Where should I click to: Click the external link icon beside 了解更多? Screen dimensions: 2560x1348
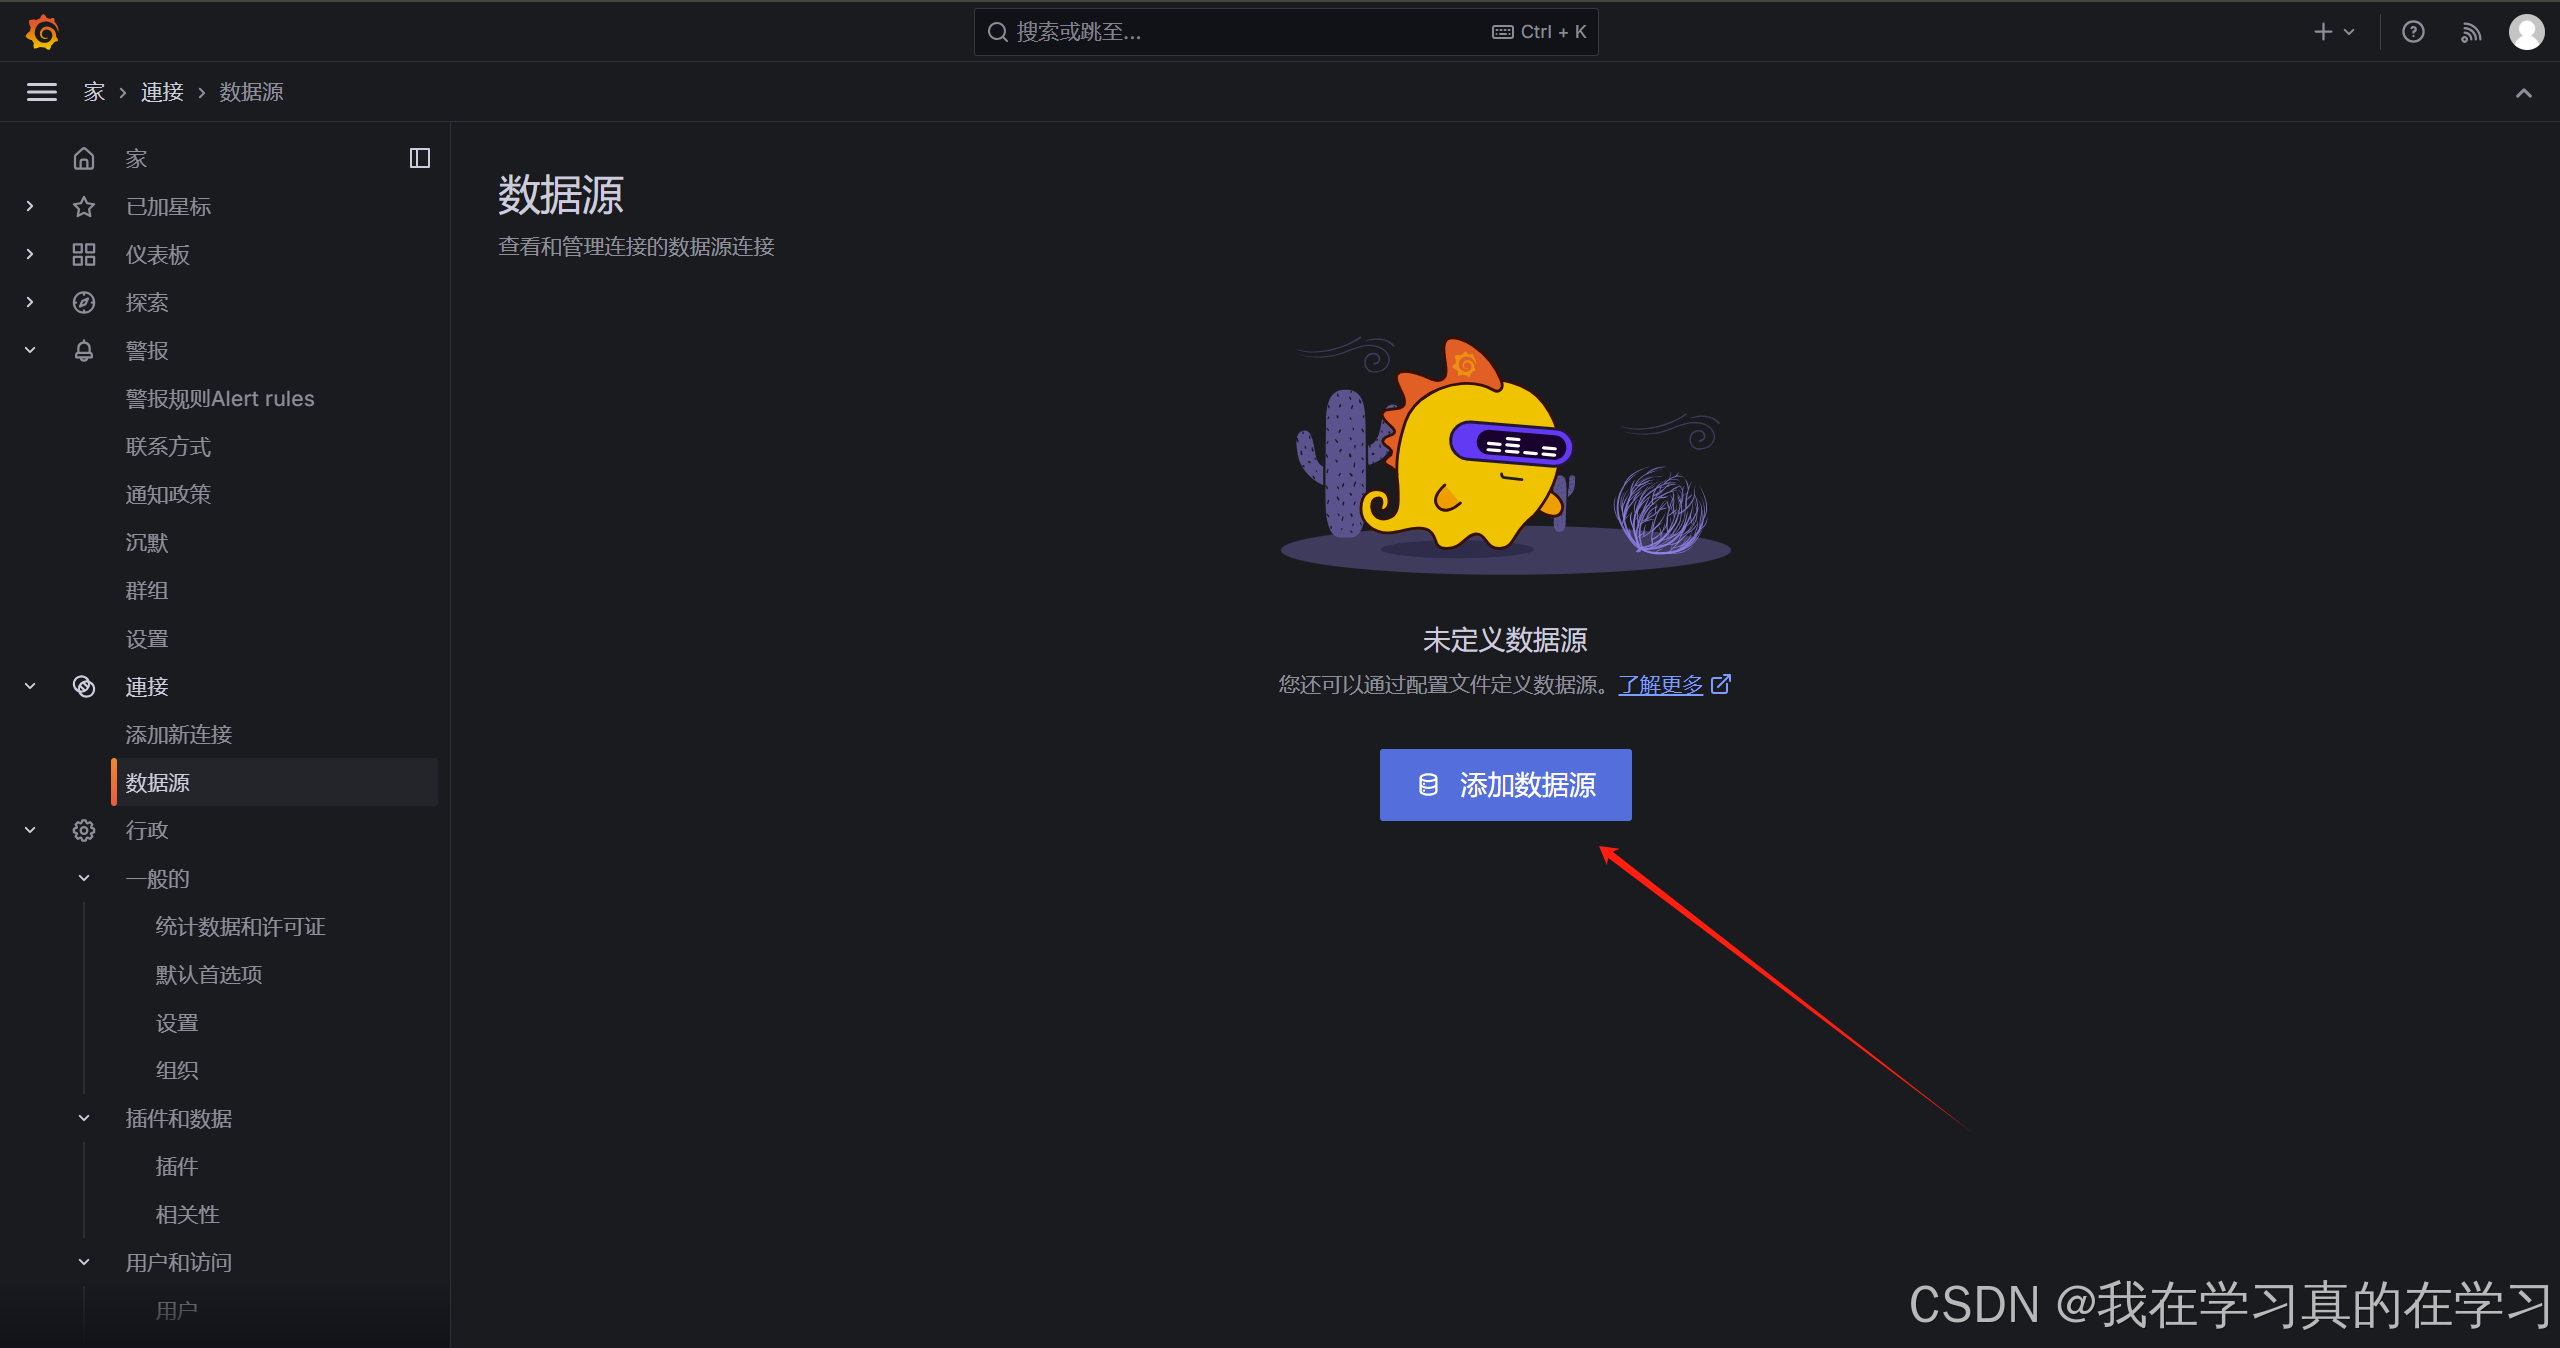1721,685
